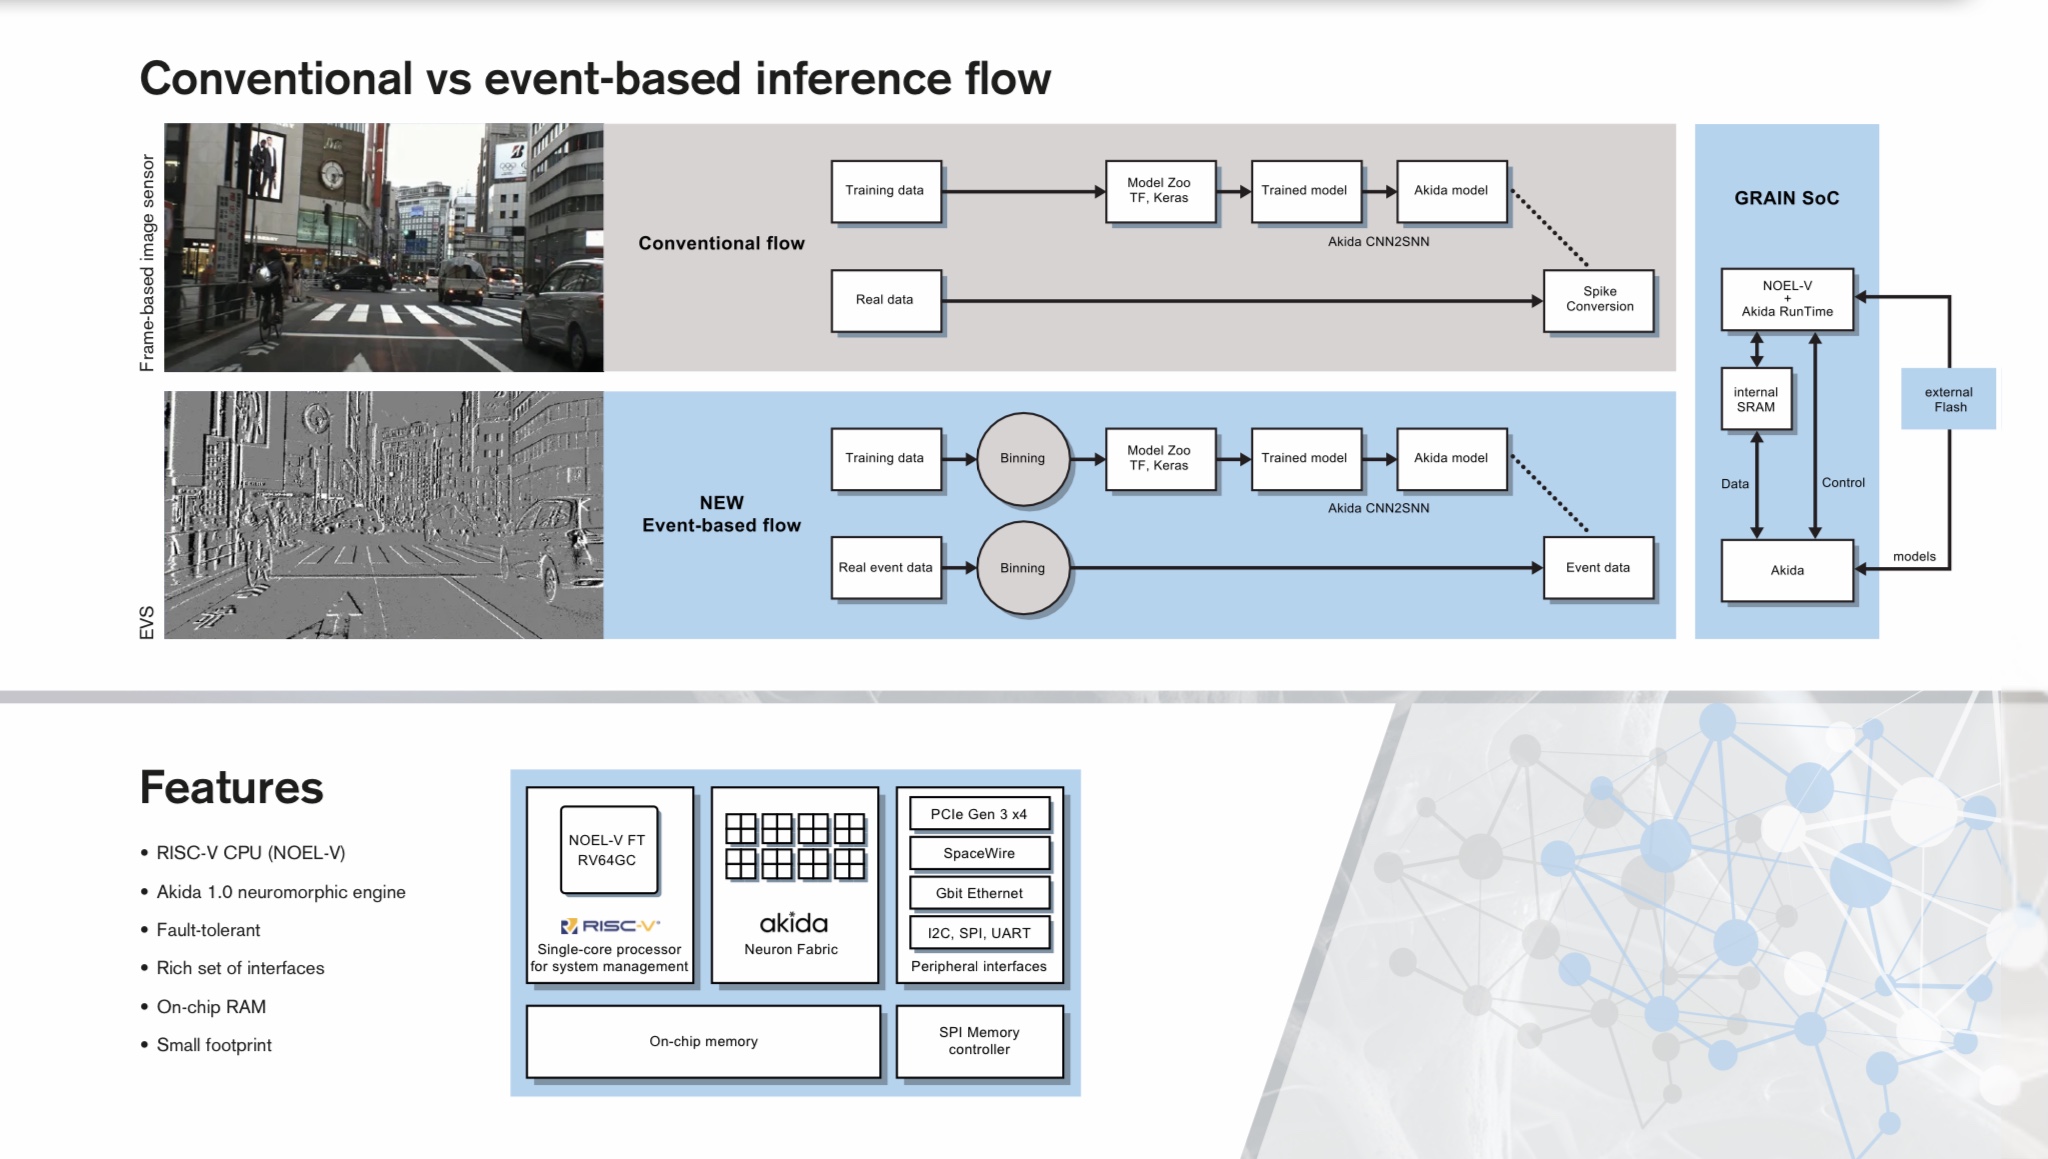2048x1159 pixels.
Task: Click the 'Rich set of interfaces' bullet
Action: (x=240, y=968)
